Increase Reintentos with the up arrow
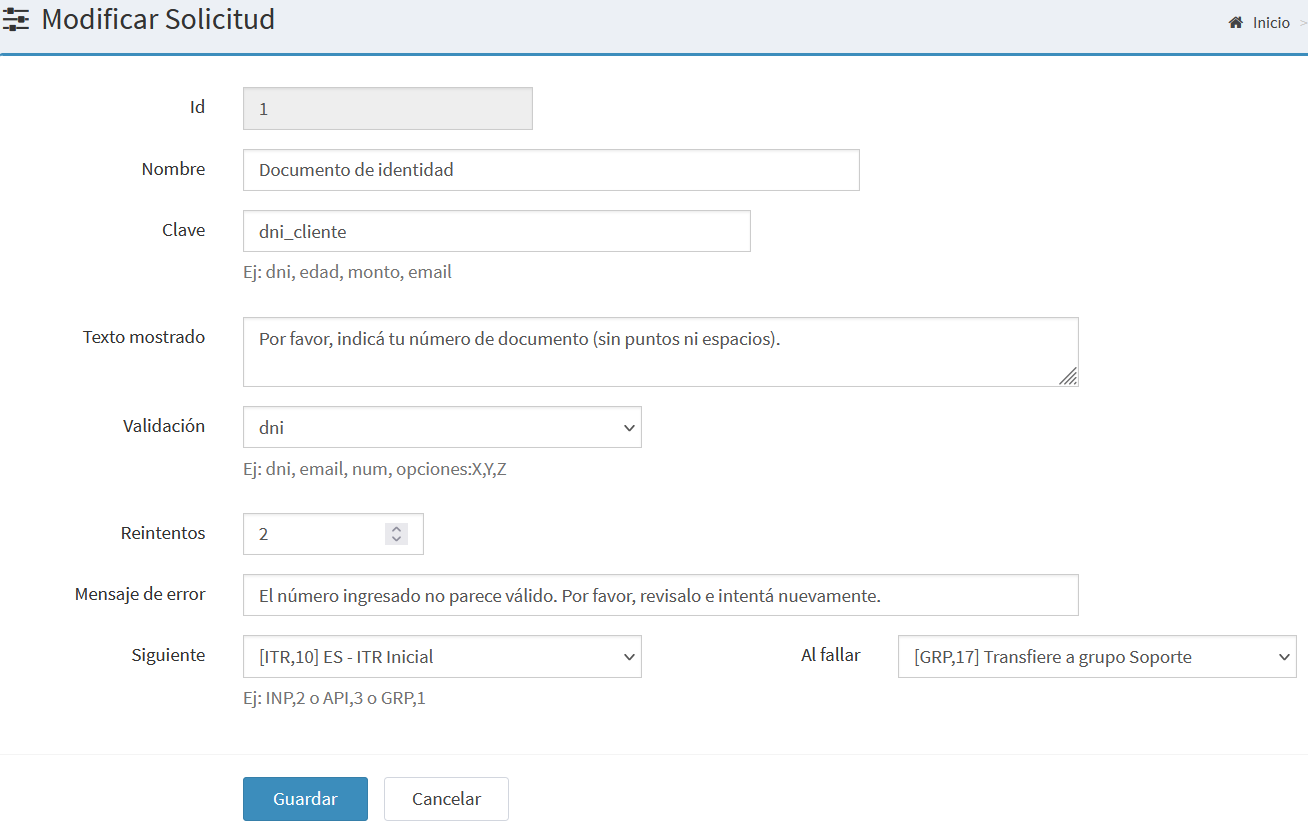This screenshot has width=1308, height=823. [396, 529]
